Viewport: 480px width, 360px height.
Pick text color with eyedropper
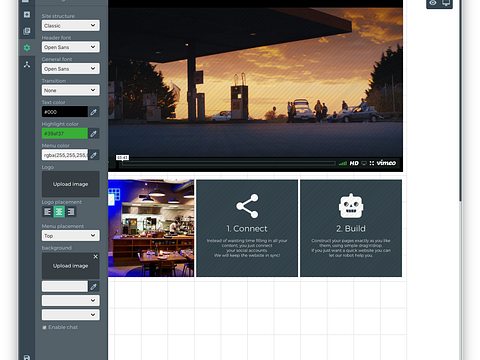point(94,112)
